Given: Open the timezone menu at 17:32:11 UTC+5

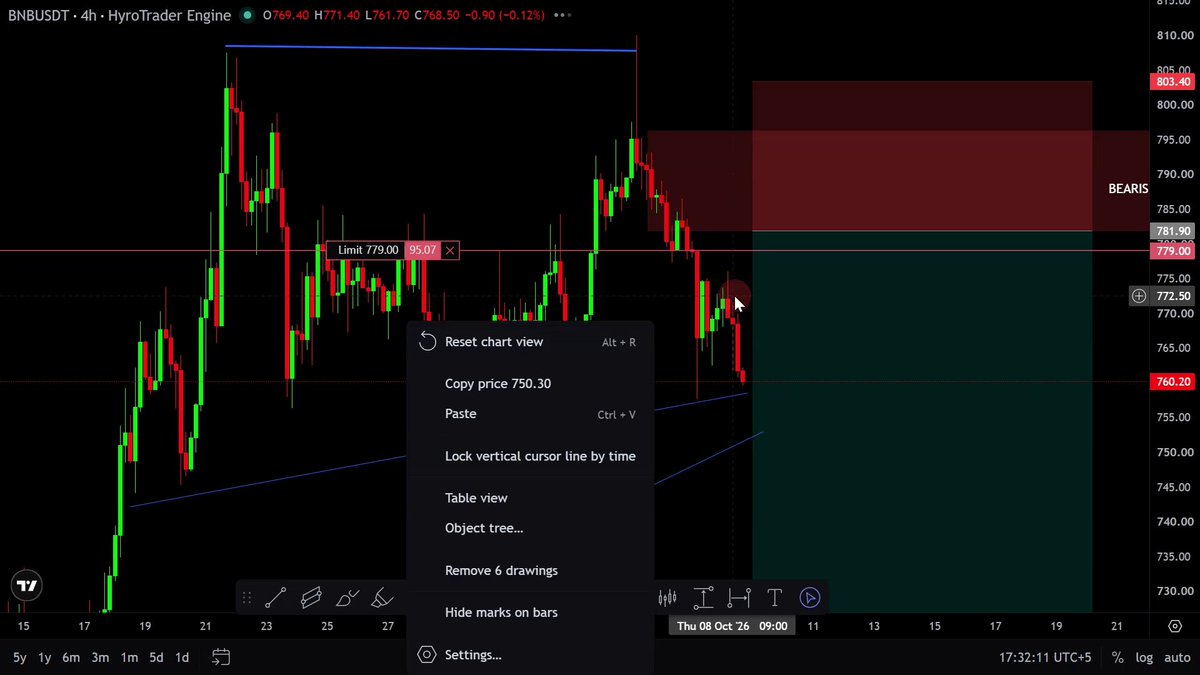Looking at the screenshot, I should [1045, 657].
